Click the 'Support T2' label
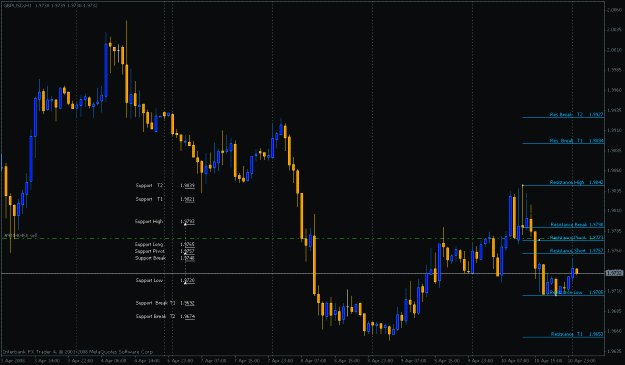 [x=149, y=185]
